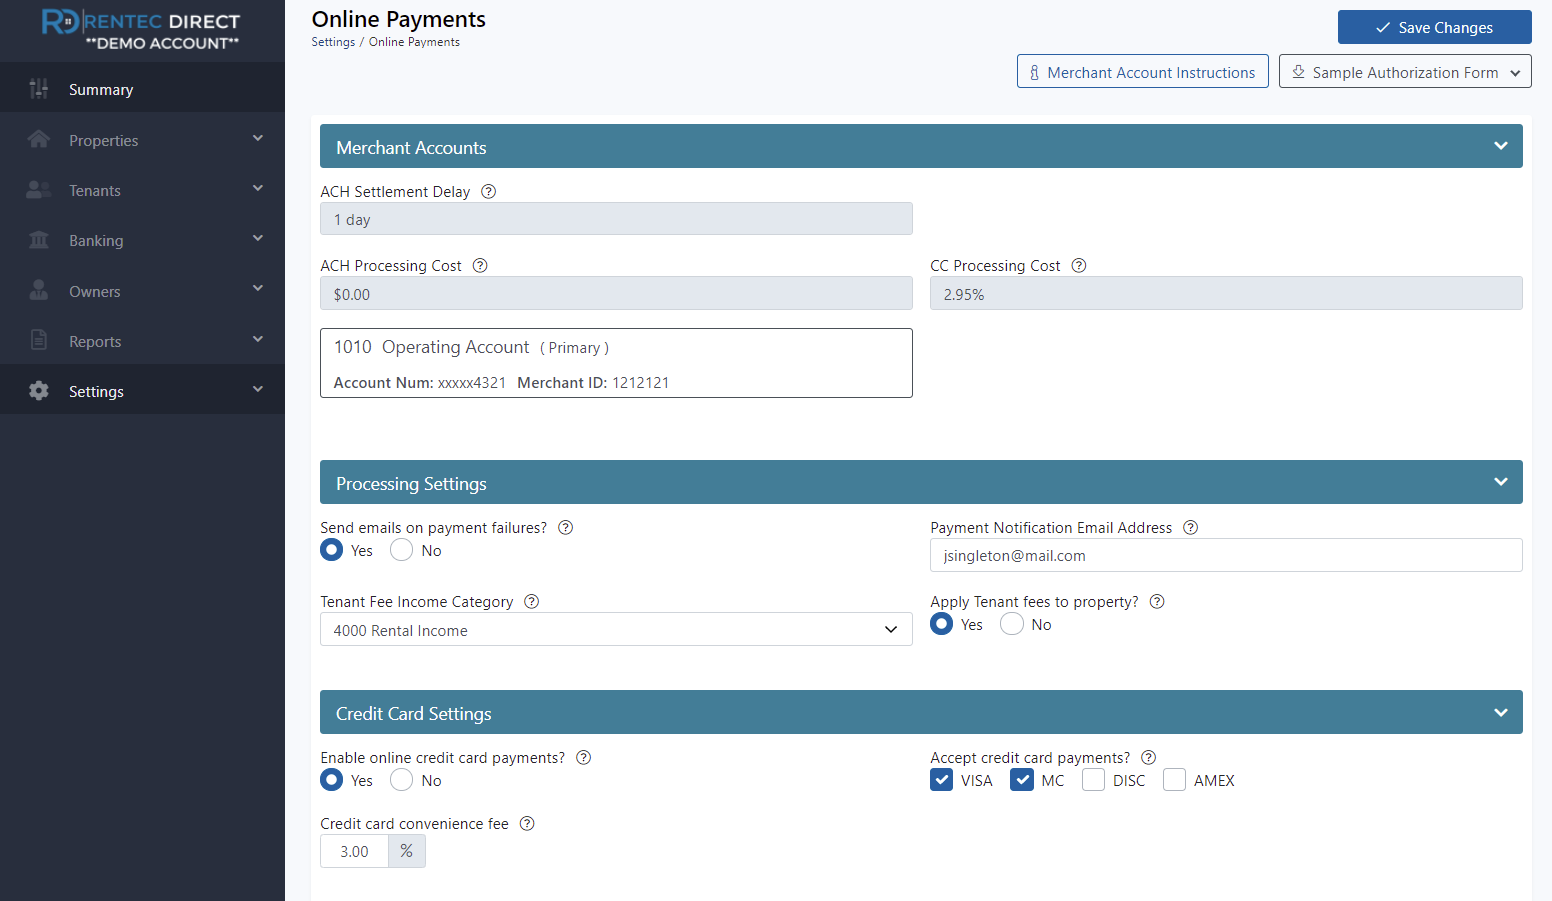This screenshot has height=901, width=1552.
Task: Click the Banking bank icon
Action: 38,240
